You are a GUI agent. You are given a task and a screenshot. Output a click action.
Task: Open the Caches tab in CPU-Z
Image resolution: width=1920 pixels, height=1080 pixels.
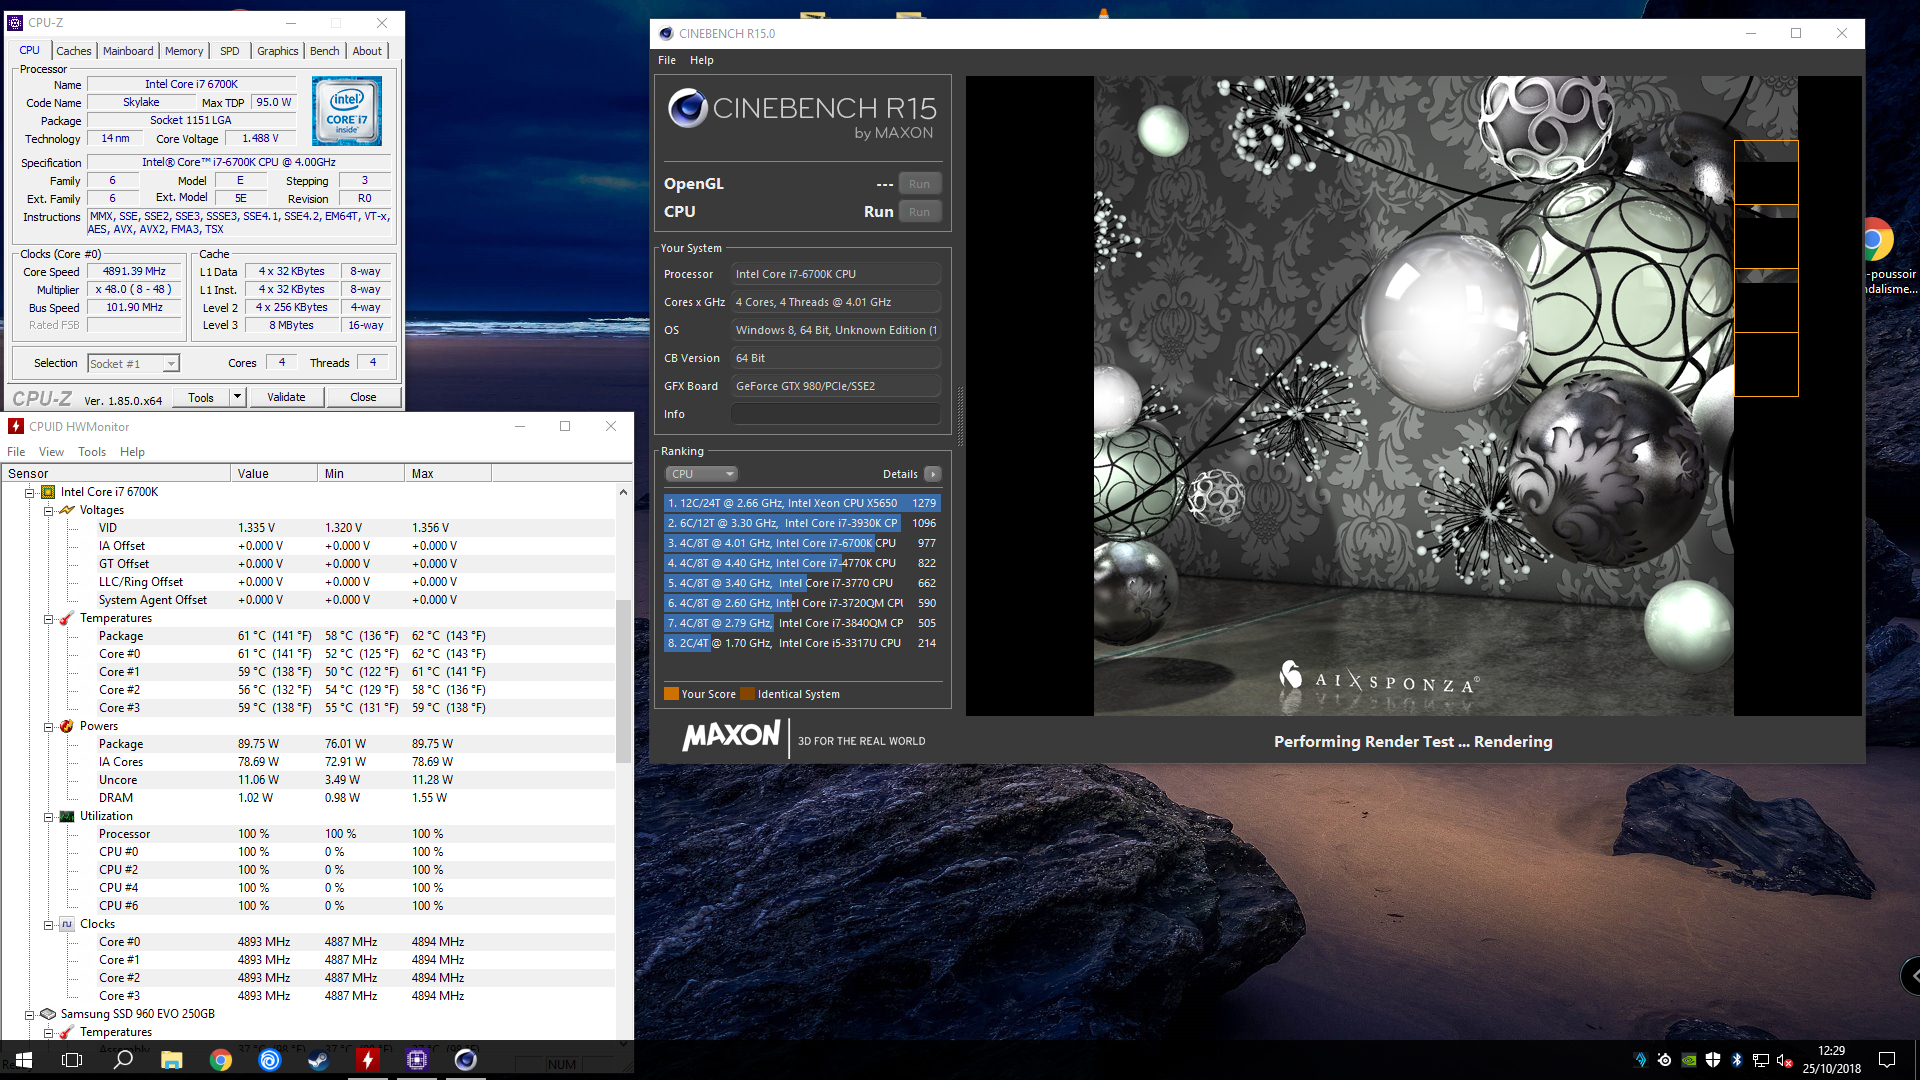pos(73,51)
